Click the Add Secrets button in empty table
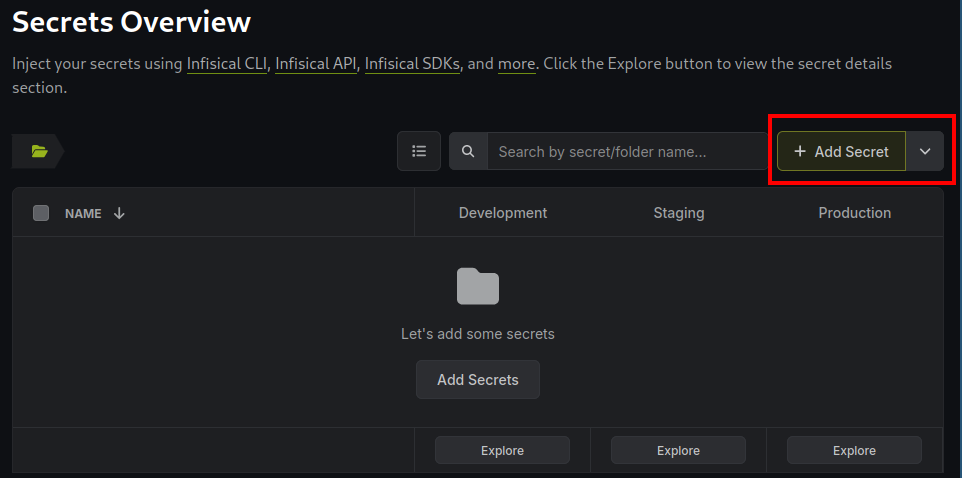 (478, 380)
